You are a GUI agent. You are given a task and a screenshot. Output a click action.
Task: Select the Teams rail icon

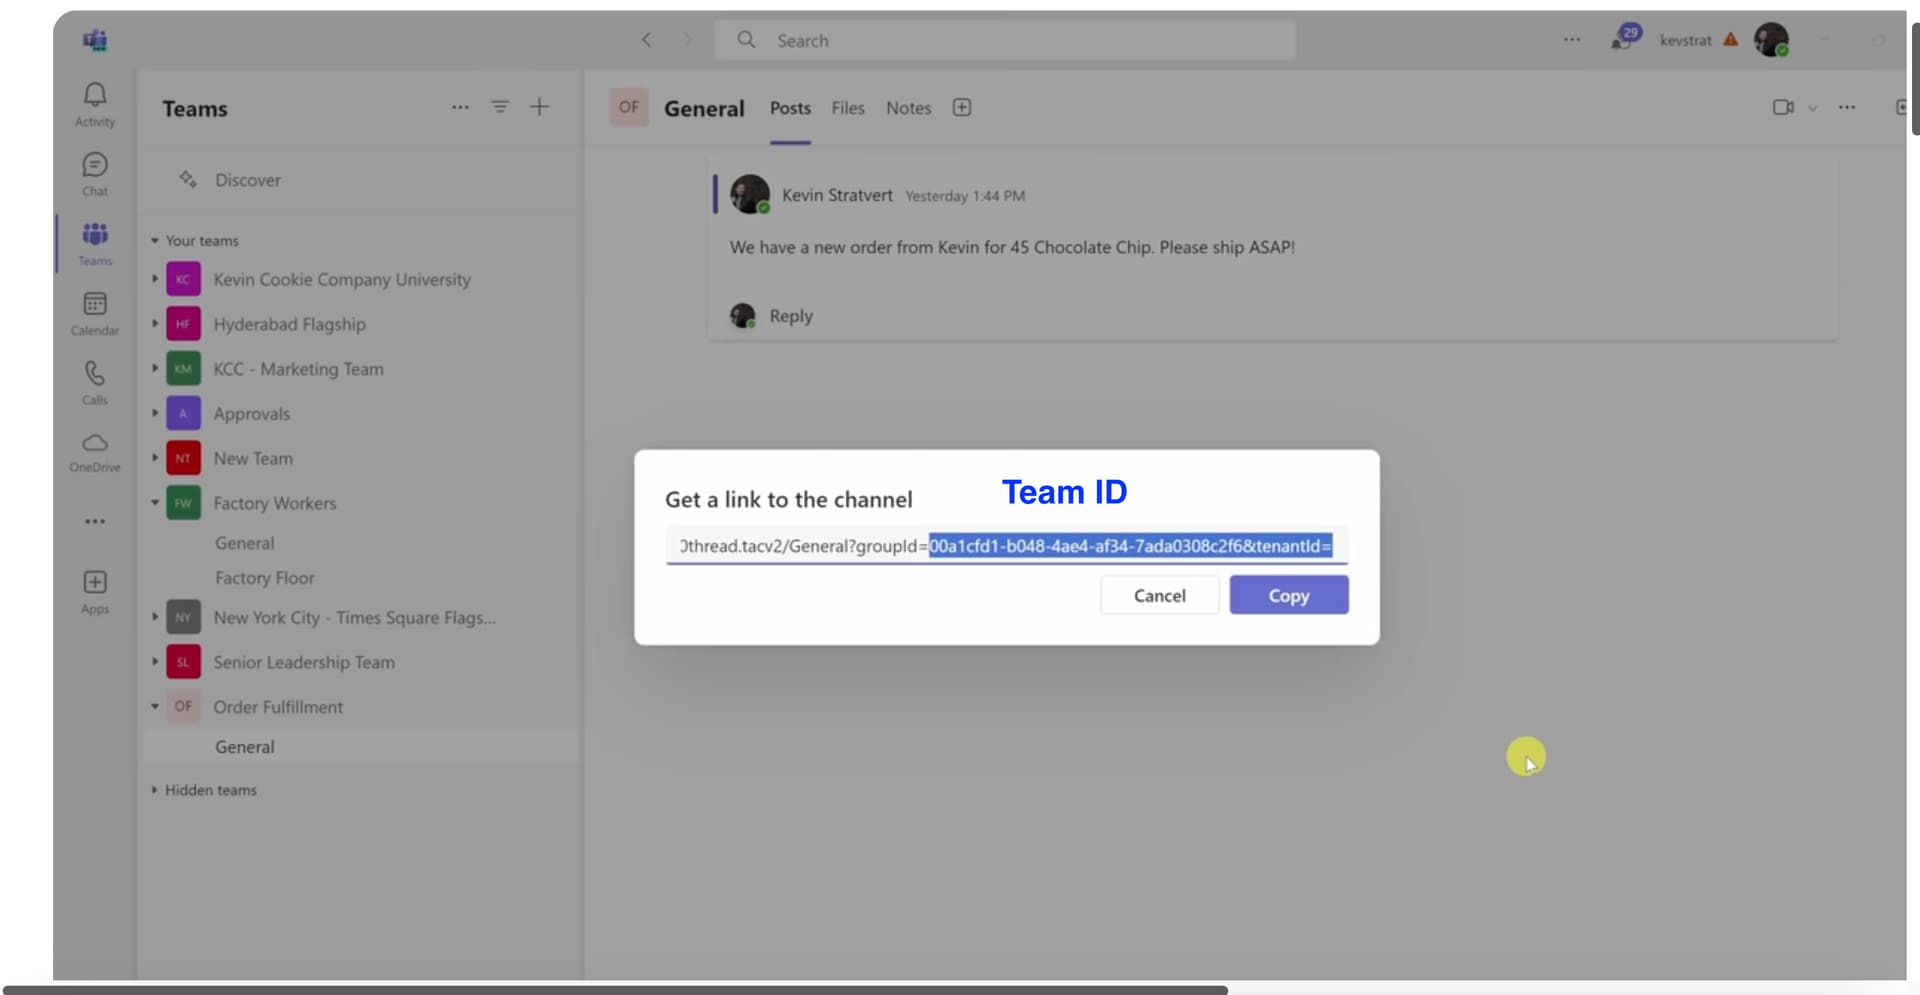pyautogui.click(x=95, y=244)
